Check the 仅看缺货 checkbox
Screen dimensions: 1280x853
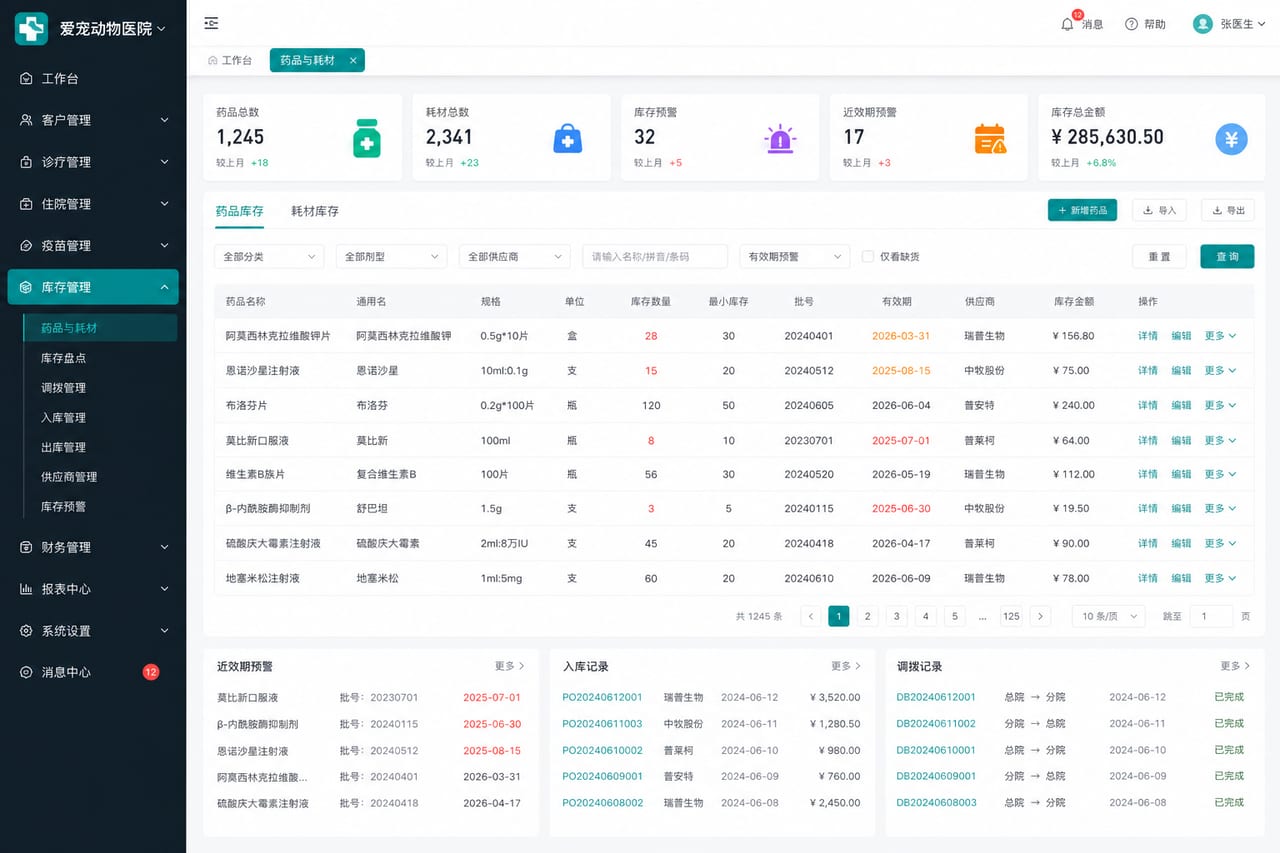pyautogui.click(x=868, y=257)
